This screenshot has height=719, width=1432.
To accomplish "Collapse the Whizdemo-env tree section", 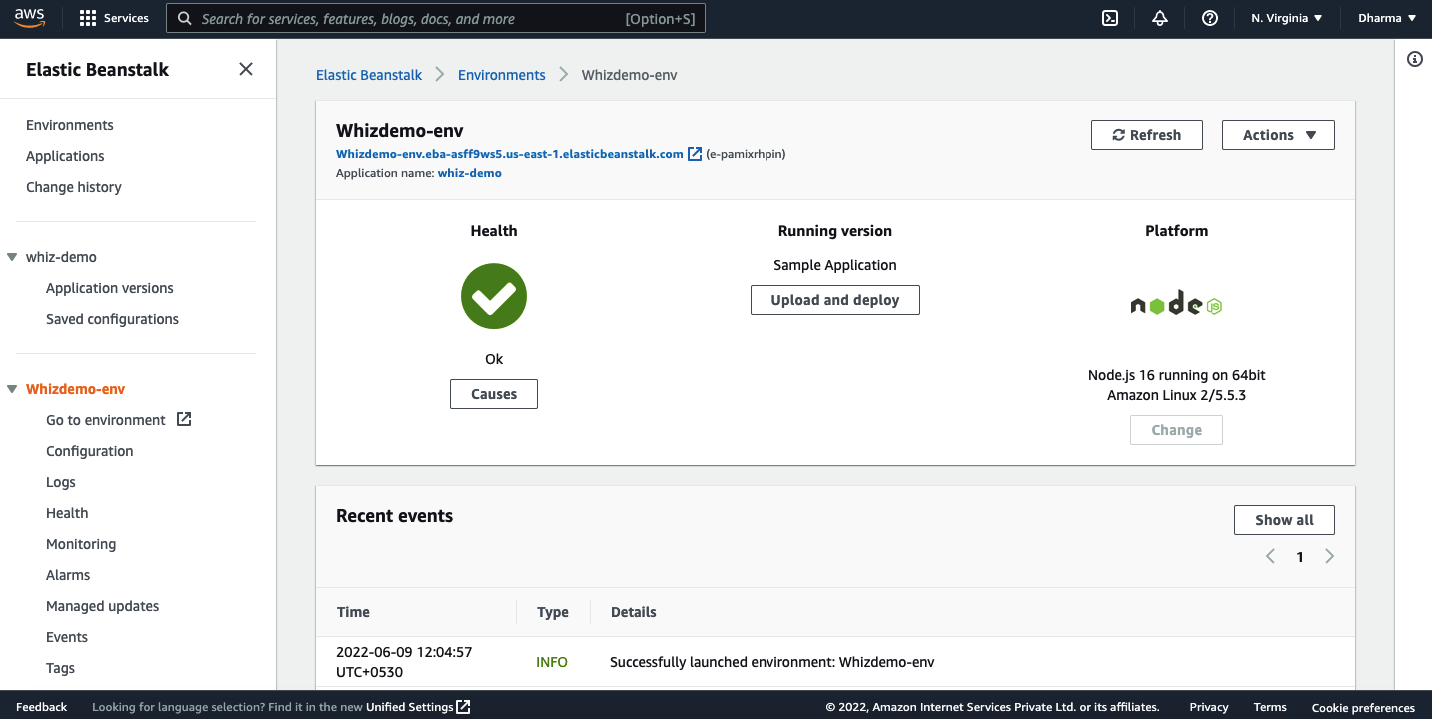I will pos(12,389).
